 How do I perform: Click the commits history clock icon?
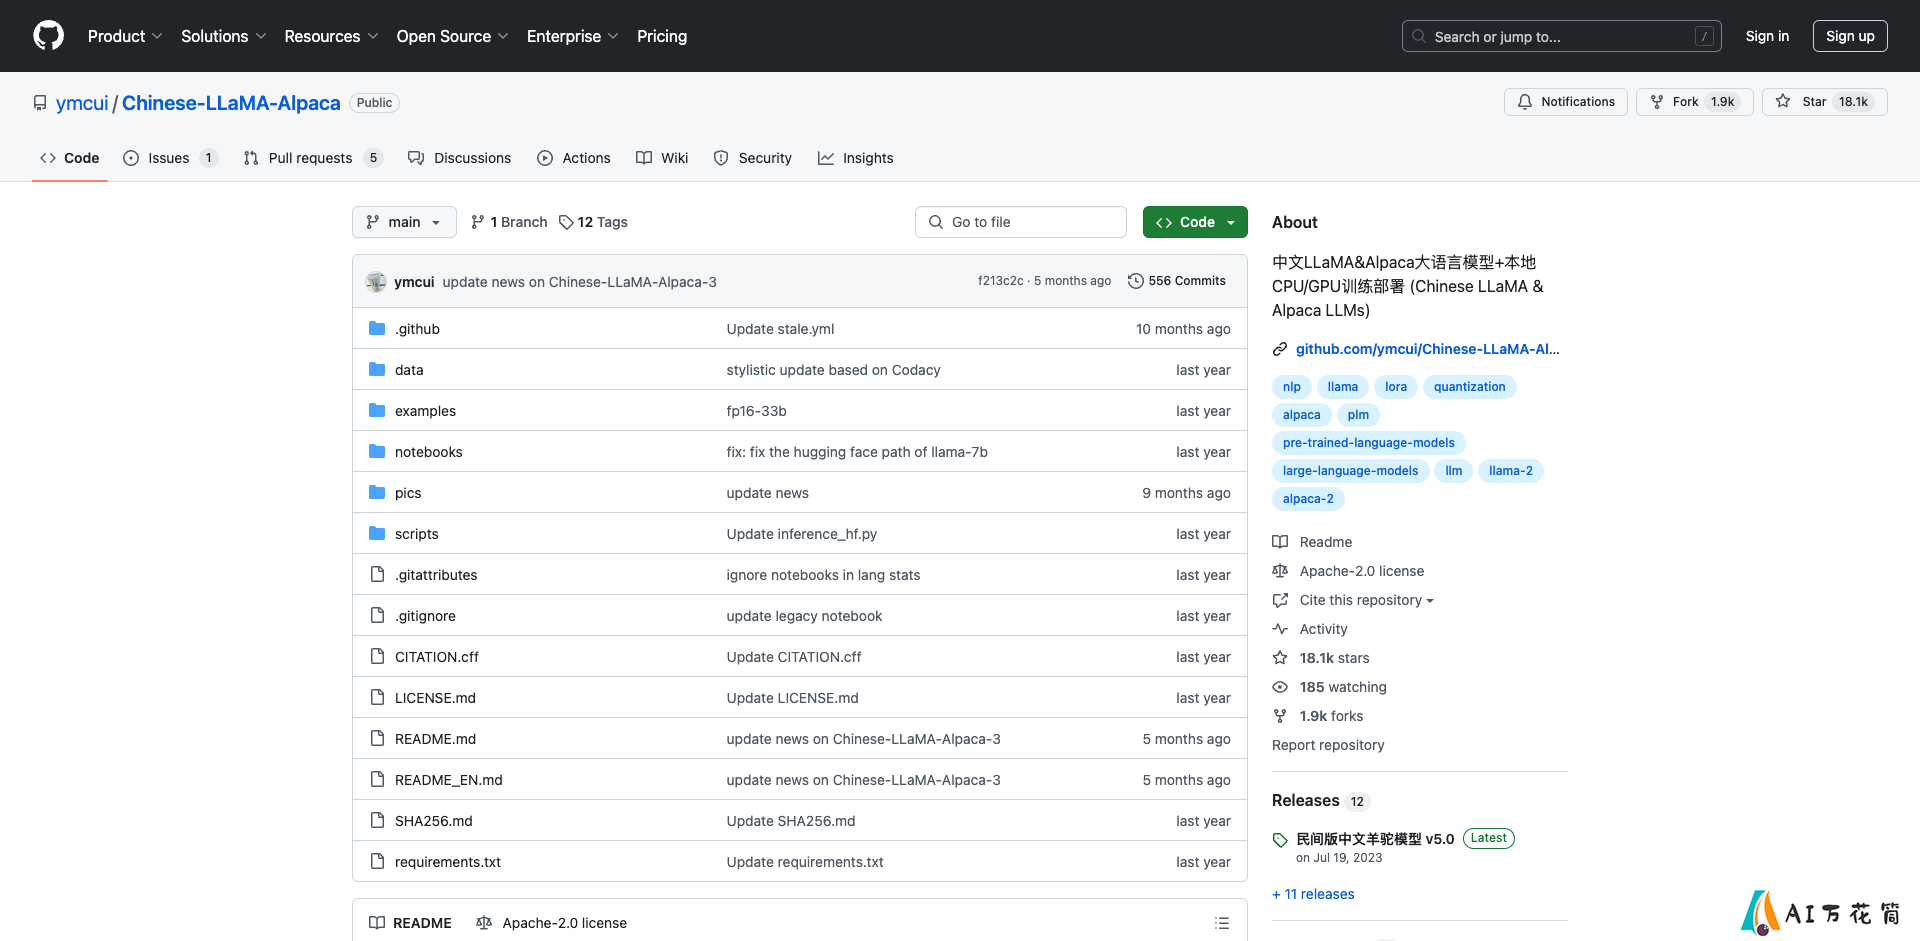(x=1135, y=281)
